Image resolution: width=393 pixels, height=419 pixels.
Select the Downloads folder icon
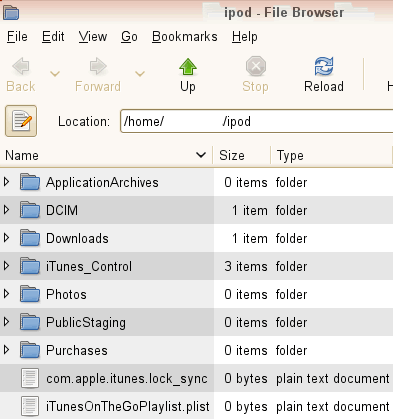30,238
